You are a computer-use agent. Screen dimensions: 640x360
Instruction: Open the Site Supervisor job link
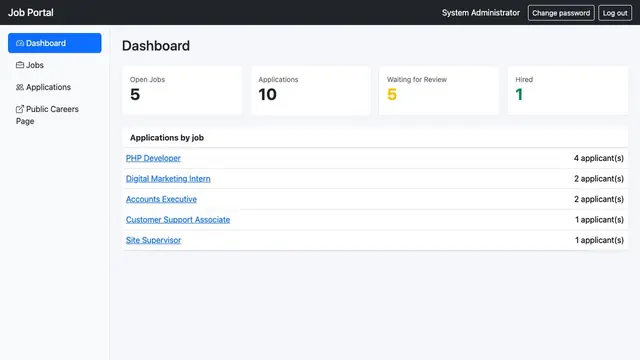point(153,240)
